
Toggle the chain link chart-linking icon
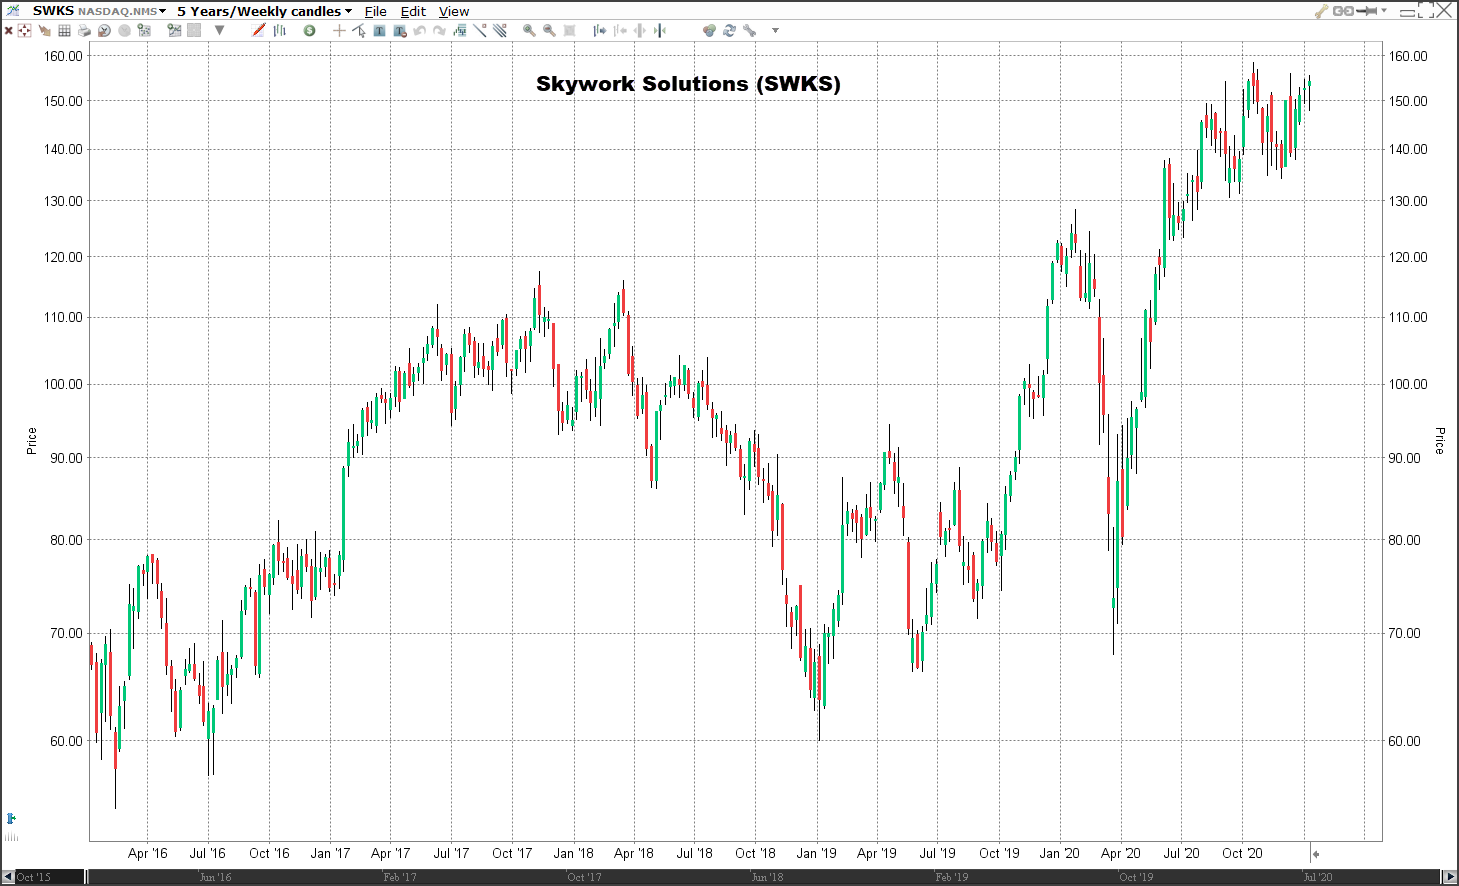coord(1343,11)
